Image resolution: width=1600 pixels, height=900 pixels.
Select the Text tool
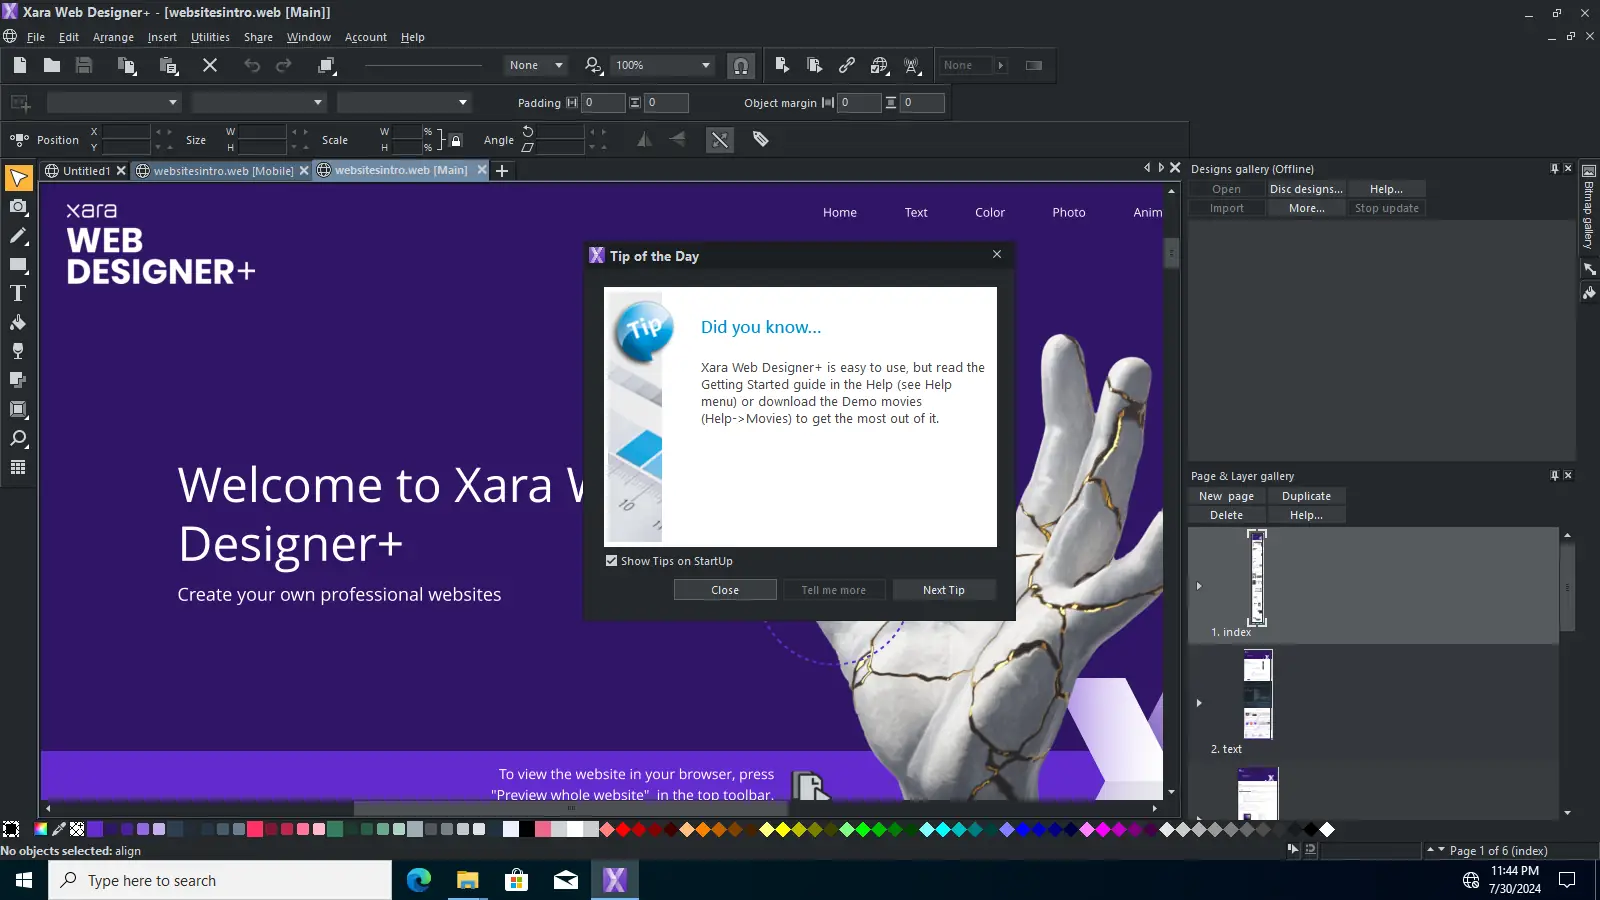(x=18, y=294)
